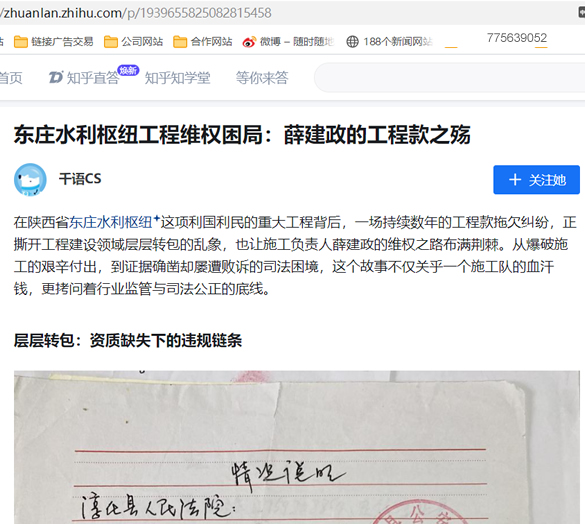Go to Zhihu 首页 tab
The image size is (585, 524).
click(x=11, y=78)
